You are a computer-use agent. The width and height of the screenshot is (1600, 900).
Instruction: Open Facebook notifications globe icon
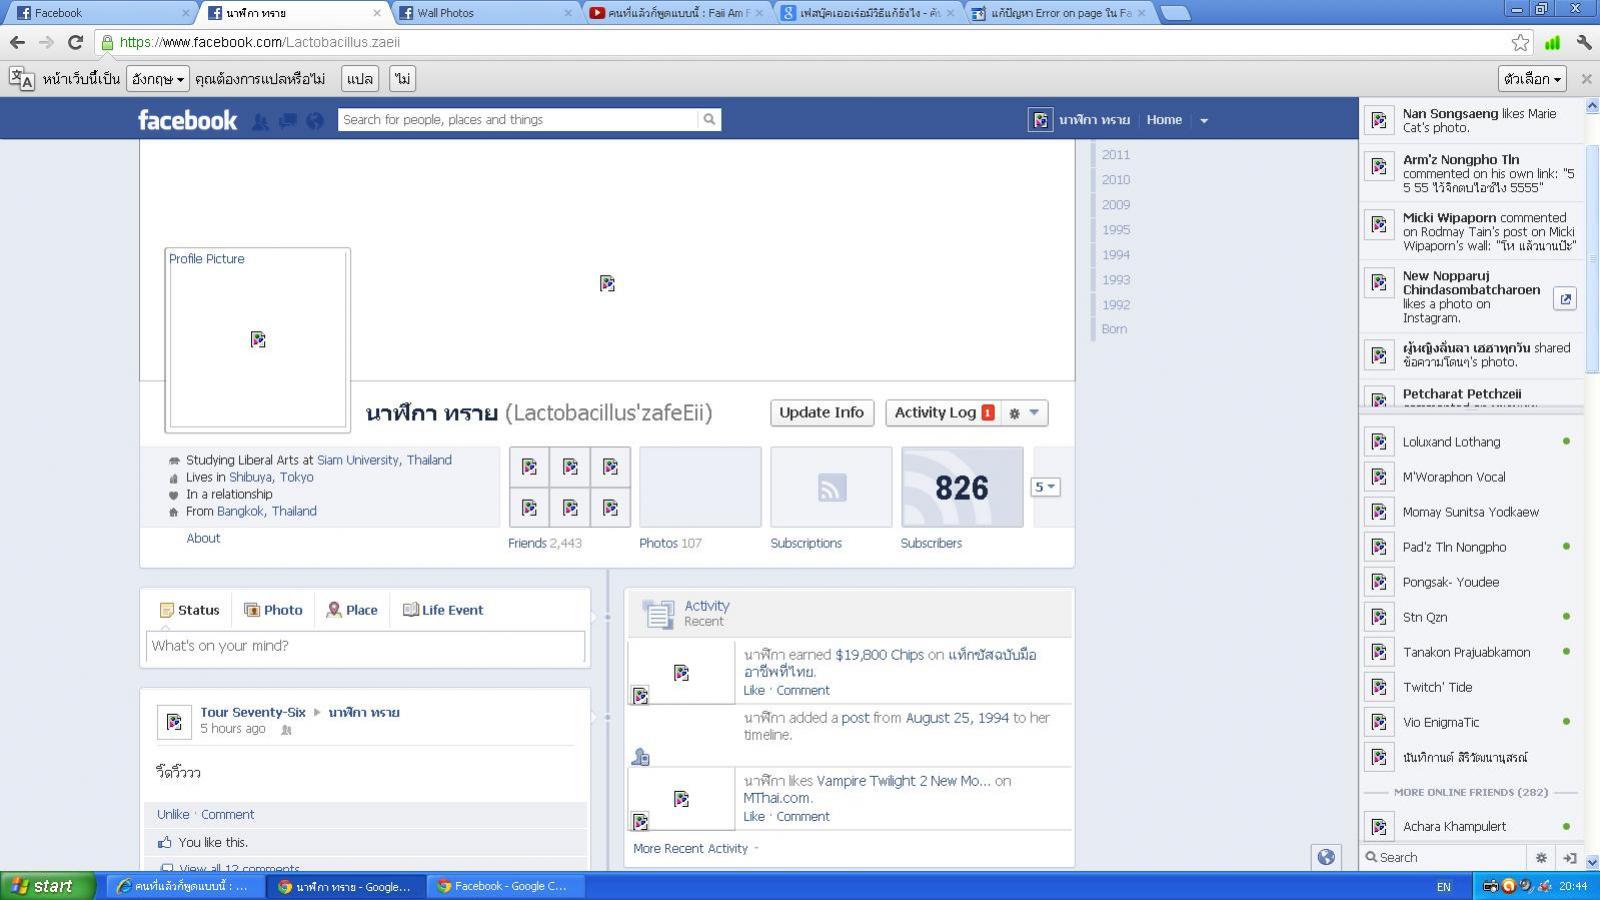pyautogui.click(x=315, y=121)
